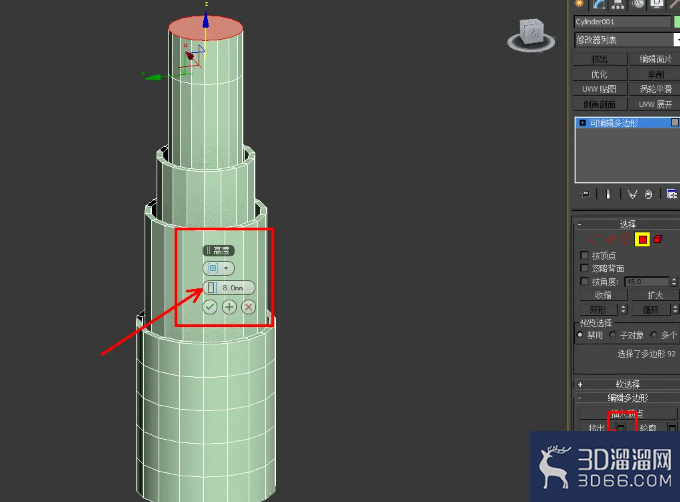Open the Display command panel tab
Screen dimensions: 680x502
tap(657, 4)
